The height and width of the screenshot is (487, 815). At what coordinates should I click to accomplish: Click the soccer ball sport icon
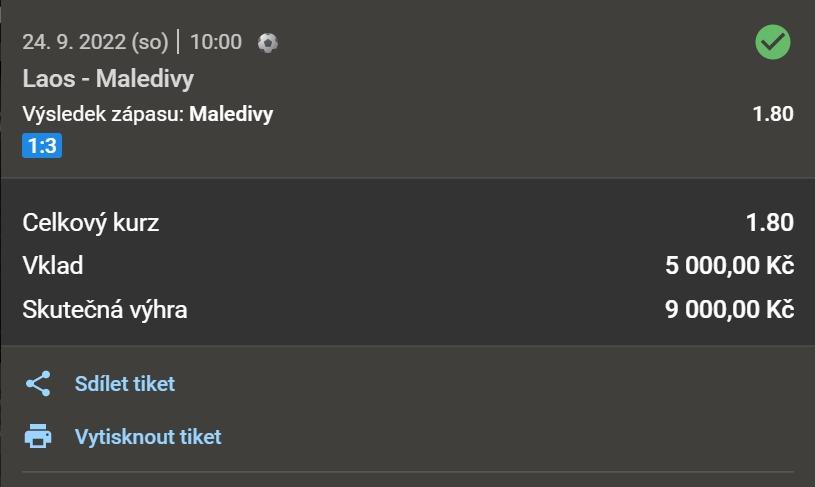tap(267, 42)
